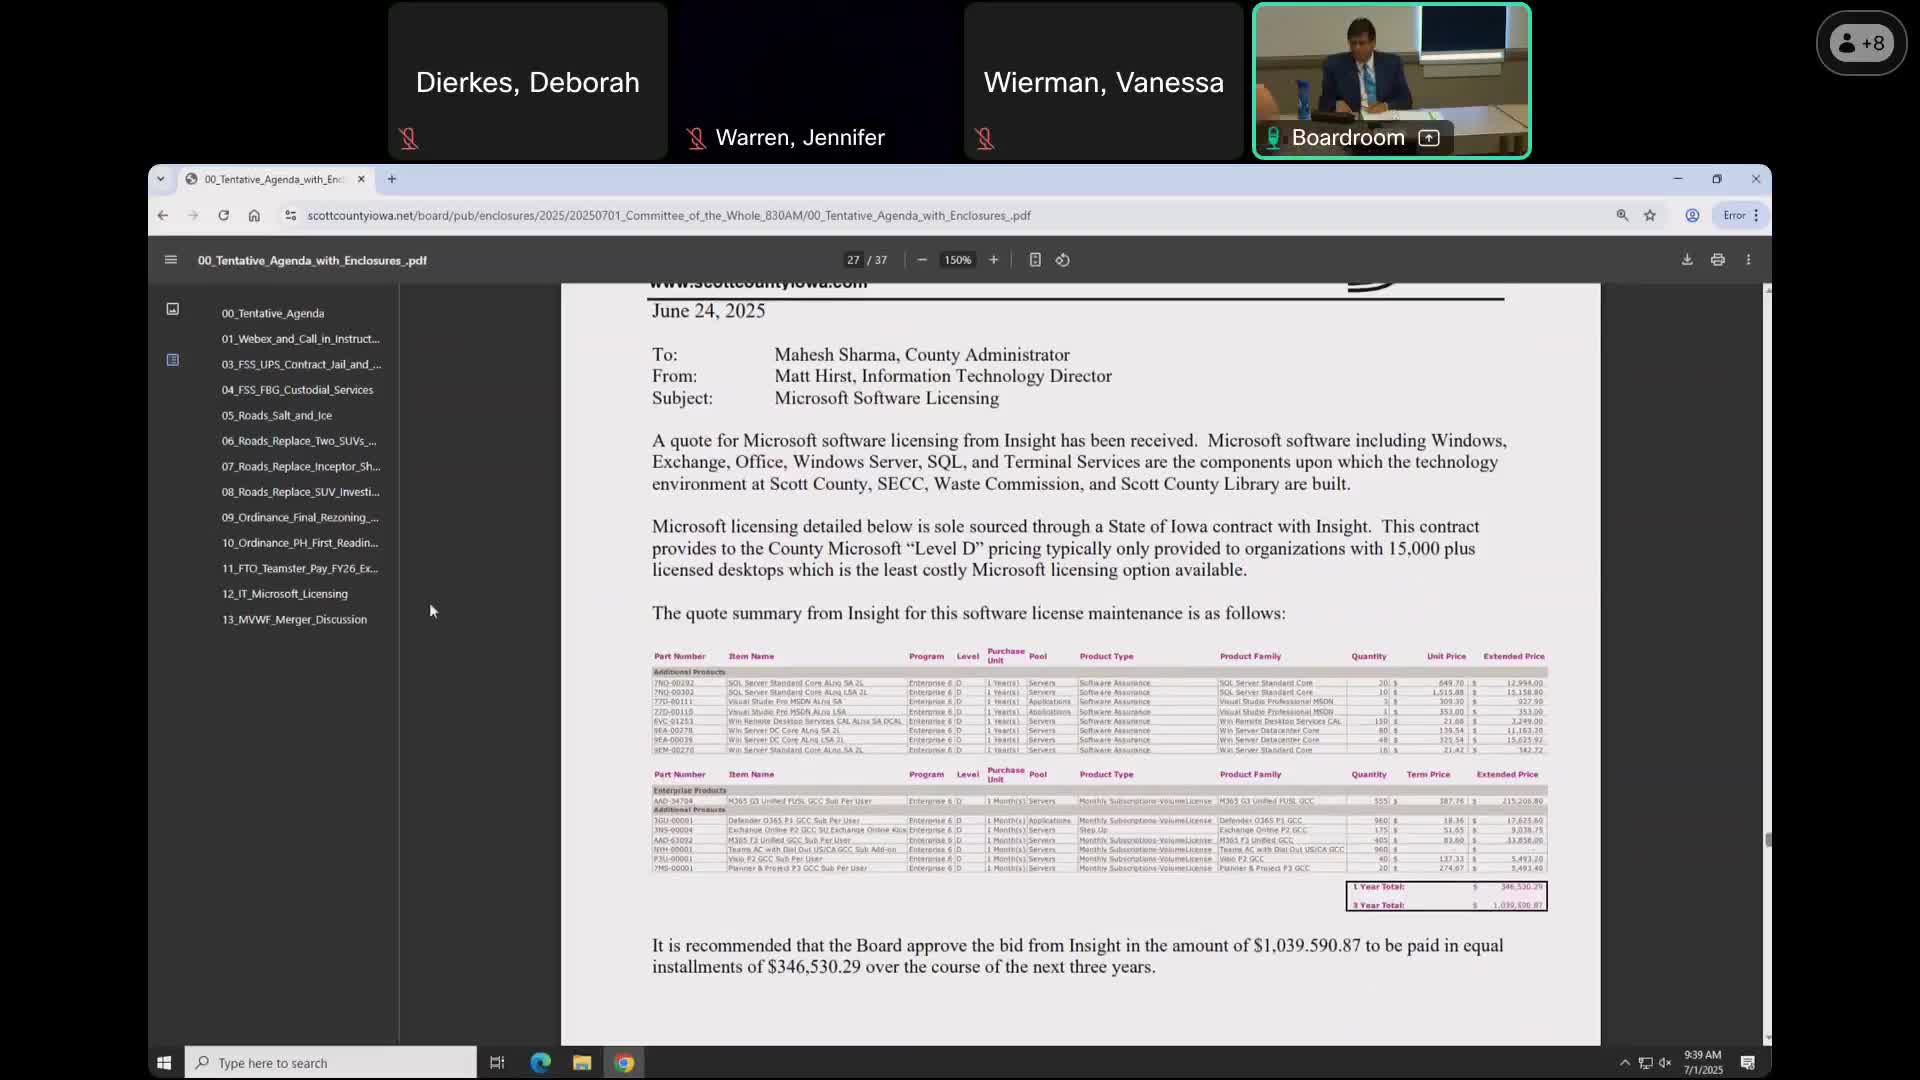Screen dimensions: 1920x1080
Task: Zoom out using the minus icon
Action: click(x=921, y=259)
